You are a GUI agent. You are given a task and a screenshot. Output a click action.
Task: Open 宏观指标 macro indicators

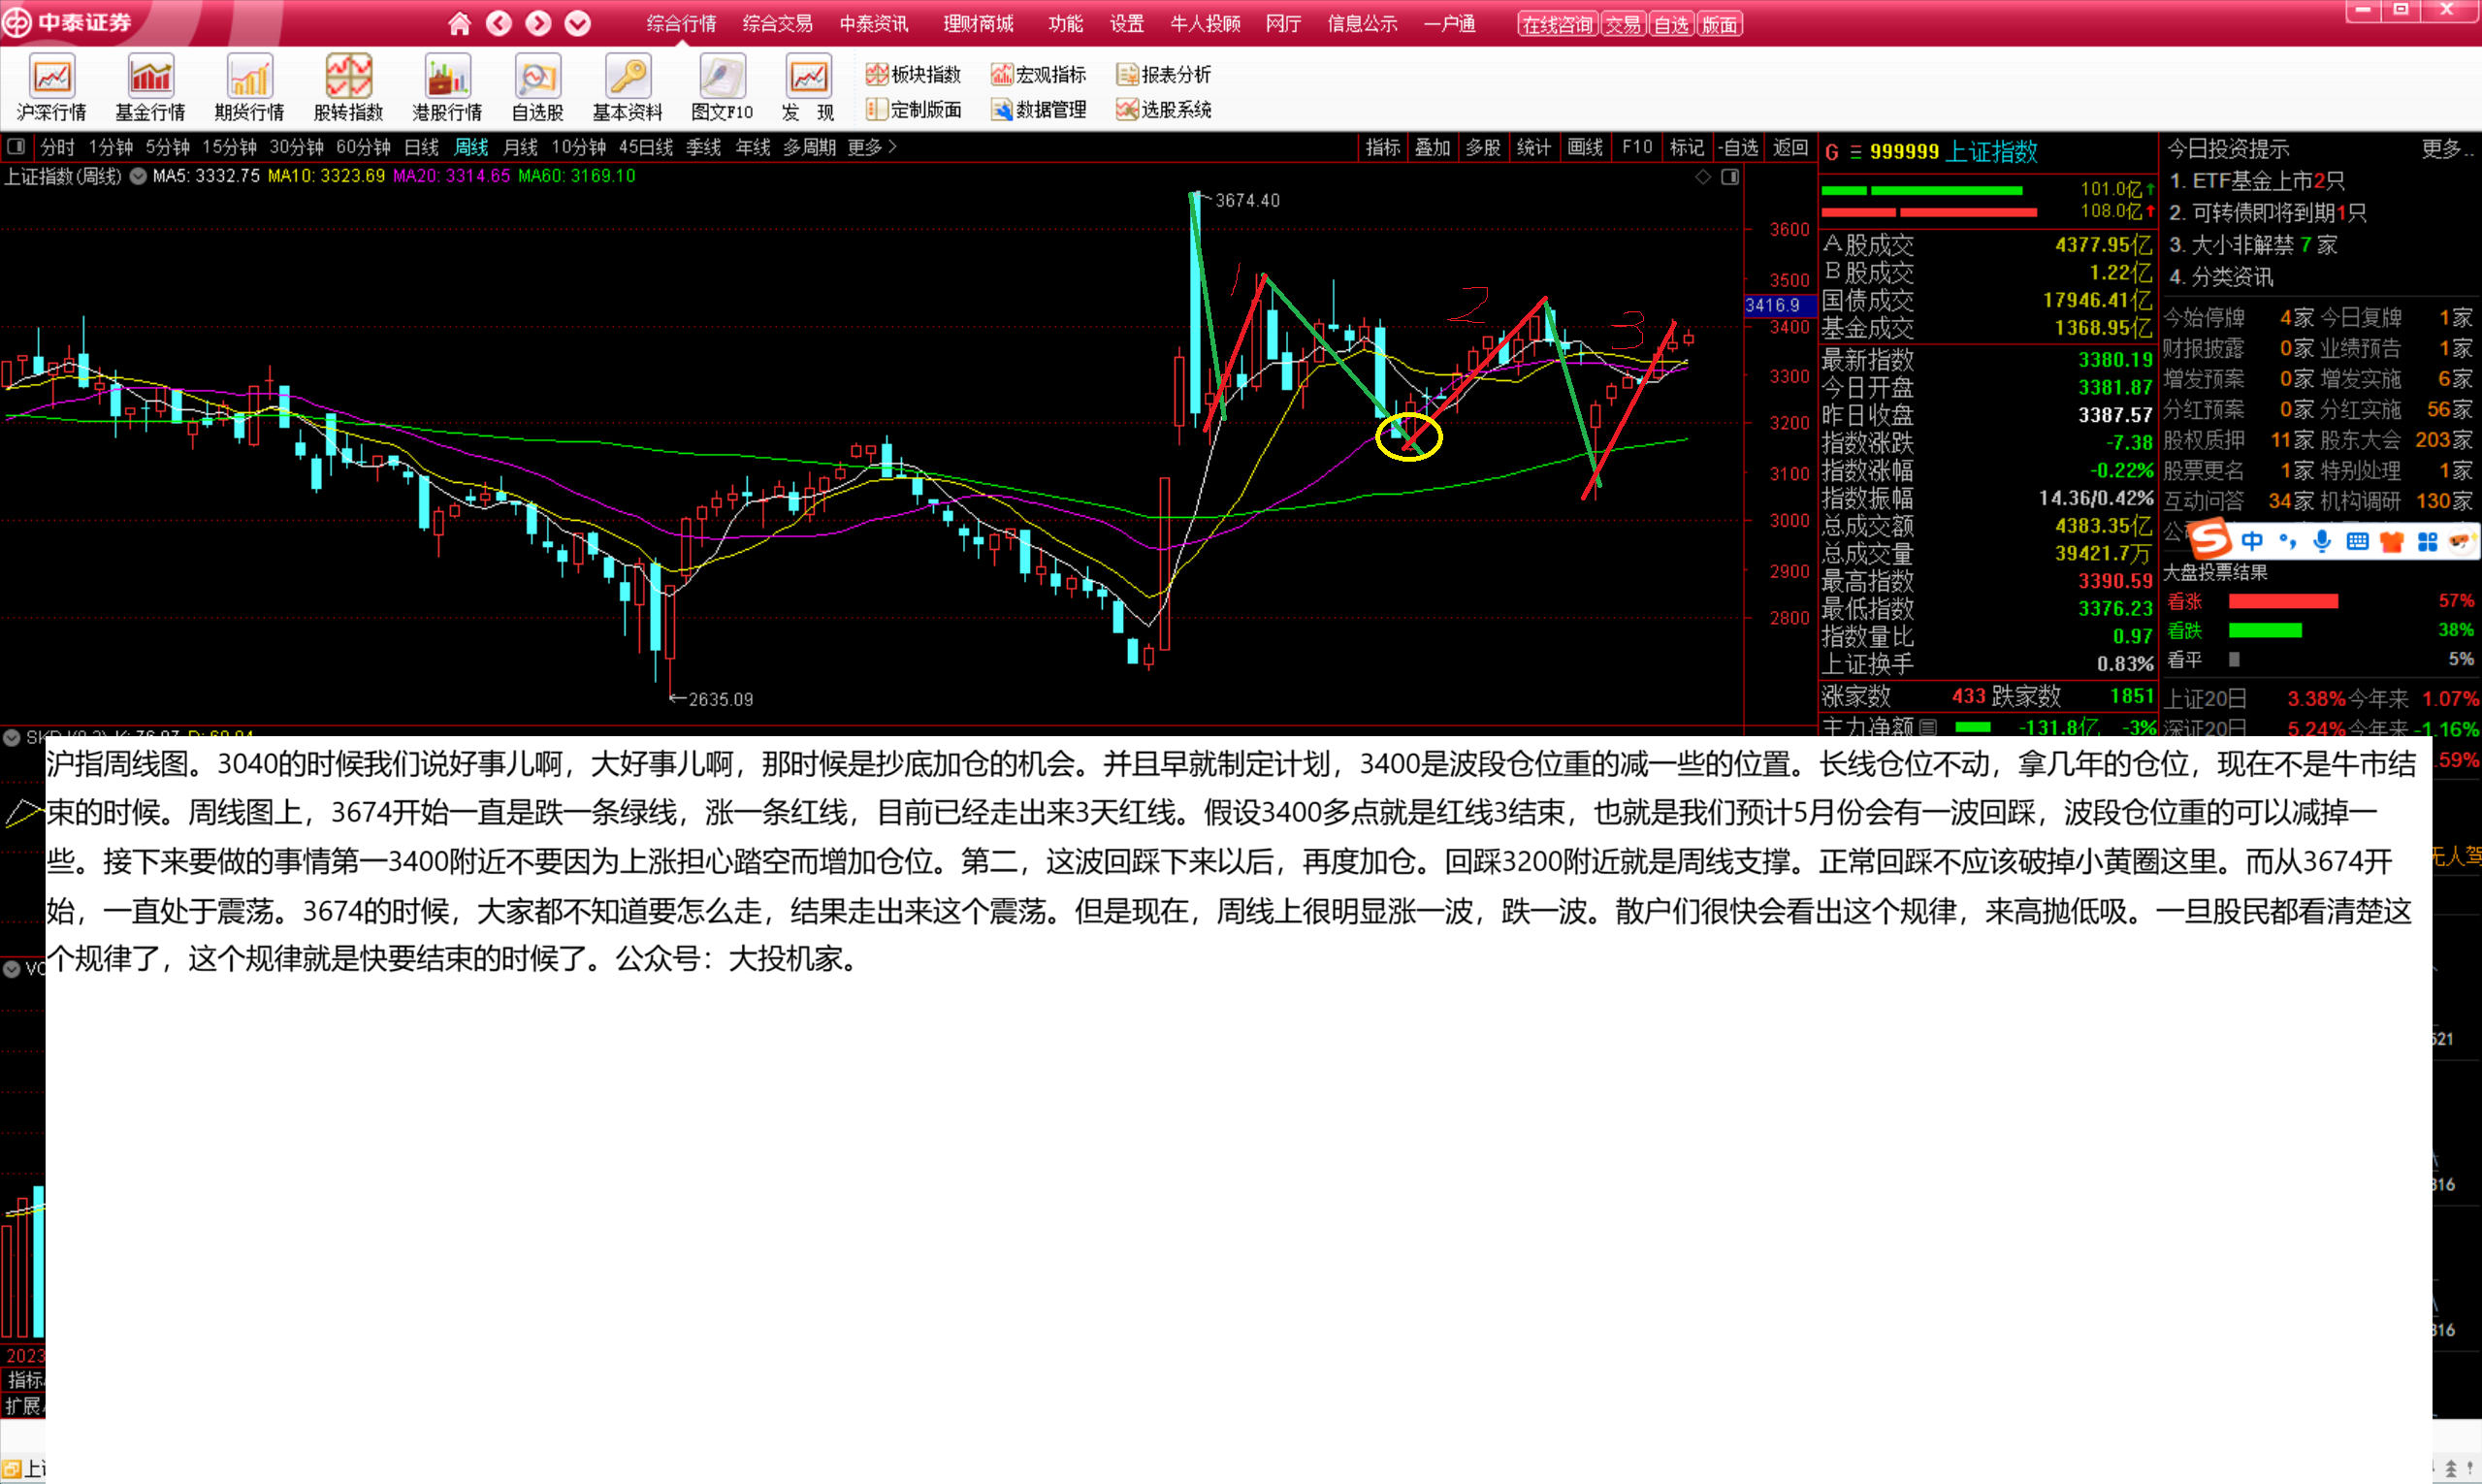coord(1038,74)
